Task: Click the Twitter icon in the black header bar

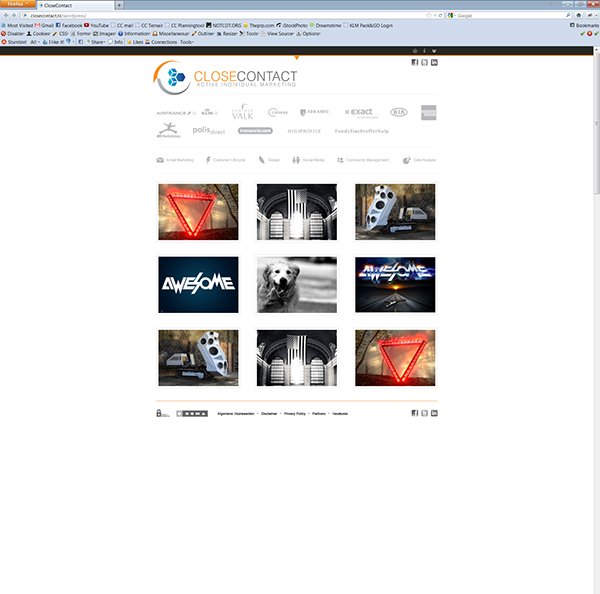Action: point(434,51)
